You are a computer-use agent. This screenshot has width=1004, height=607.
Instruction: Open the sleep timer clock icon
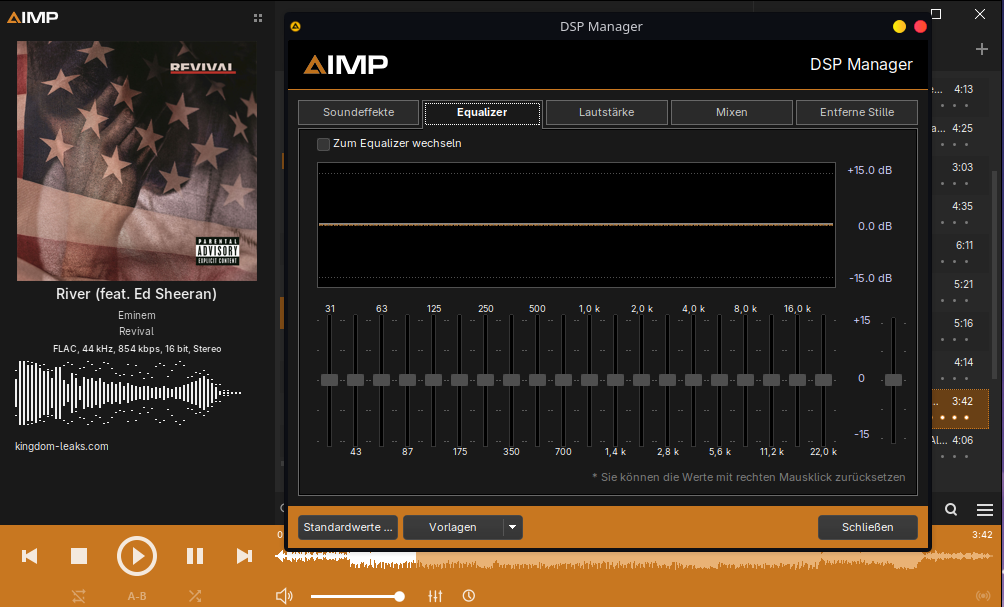(x=469, y=596)
